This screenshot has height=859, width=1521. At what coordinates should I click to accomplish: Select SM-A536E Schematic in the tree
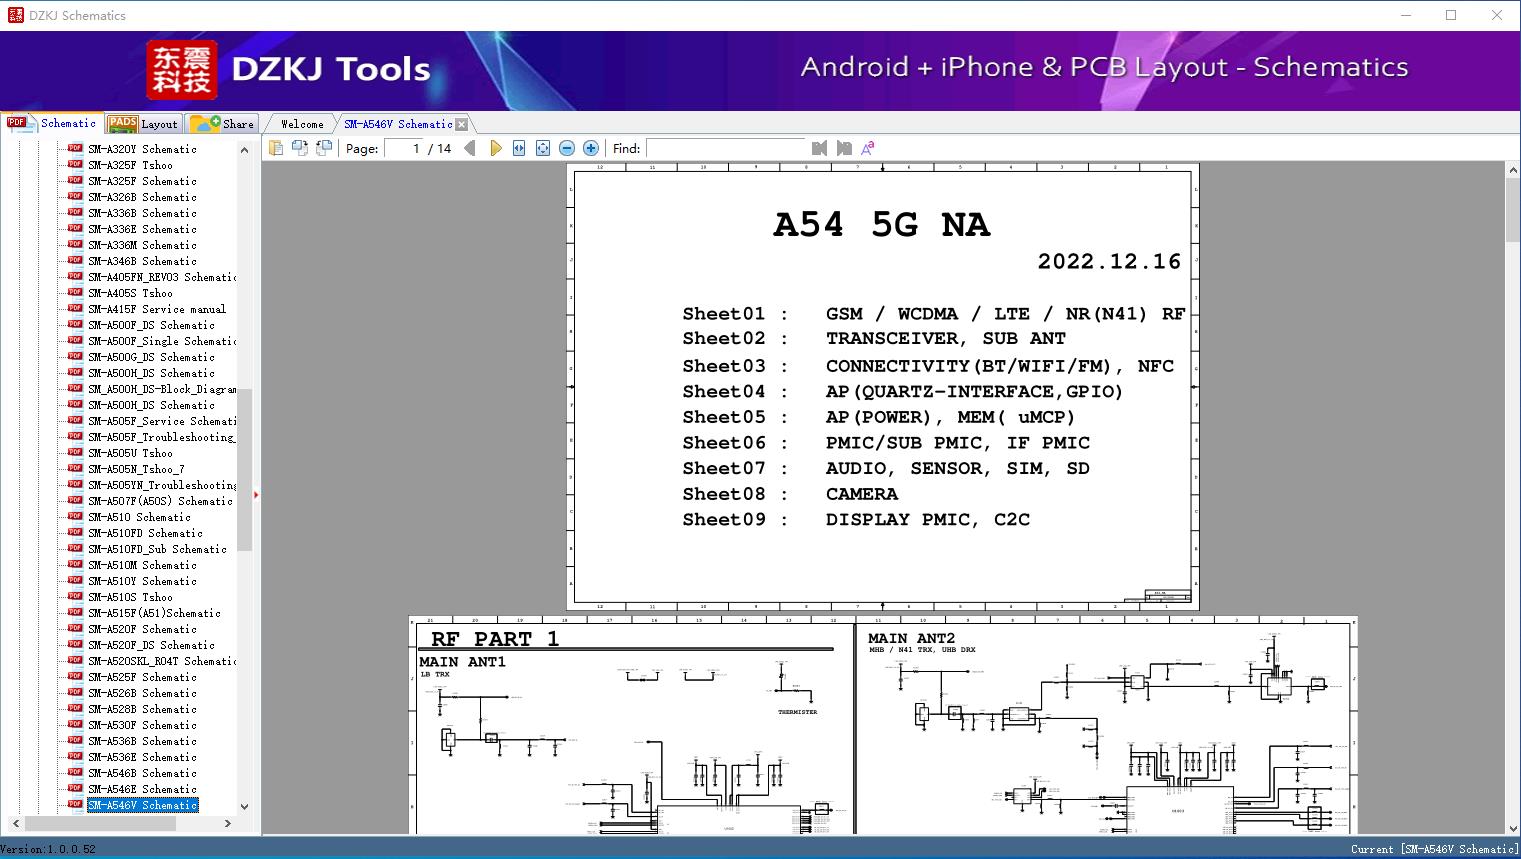coord(142,757)
